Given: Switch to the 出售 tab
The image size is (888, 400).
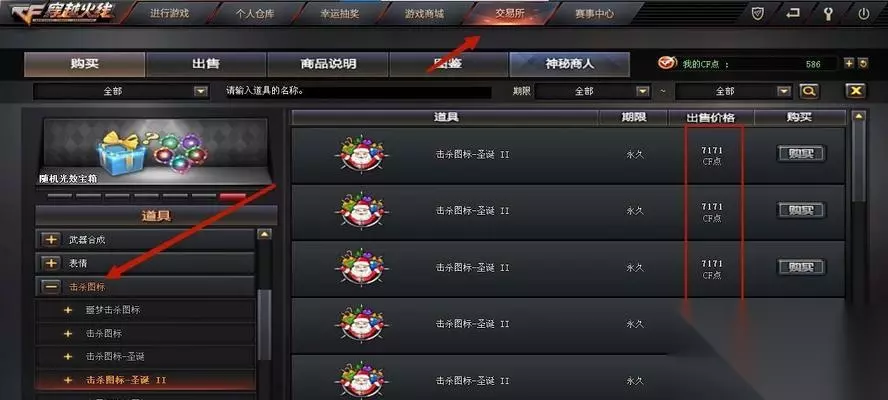Looking at the screenshot, I should [x=206, y=64].
